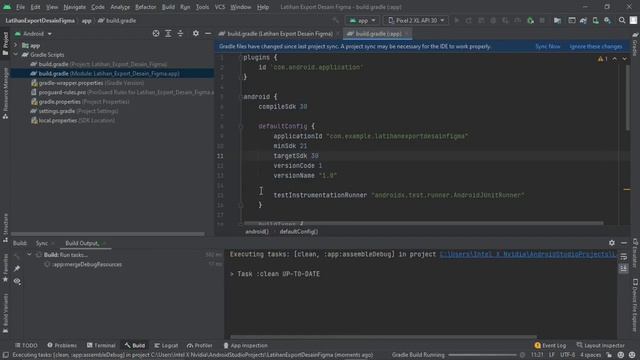Switch to the Sync tab in Build panel

42,243
